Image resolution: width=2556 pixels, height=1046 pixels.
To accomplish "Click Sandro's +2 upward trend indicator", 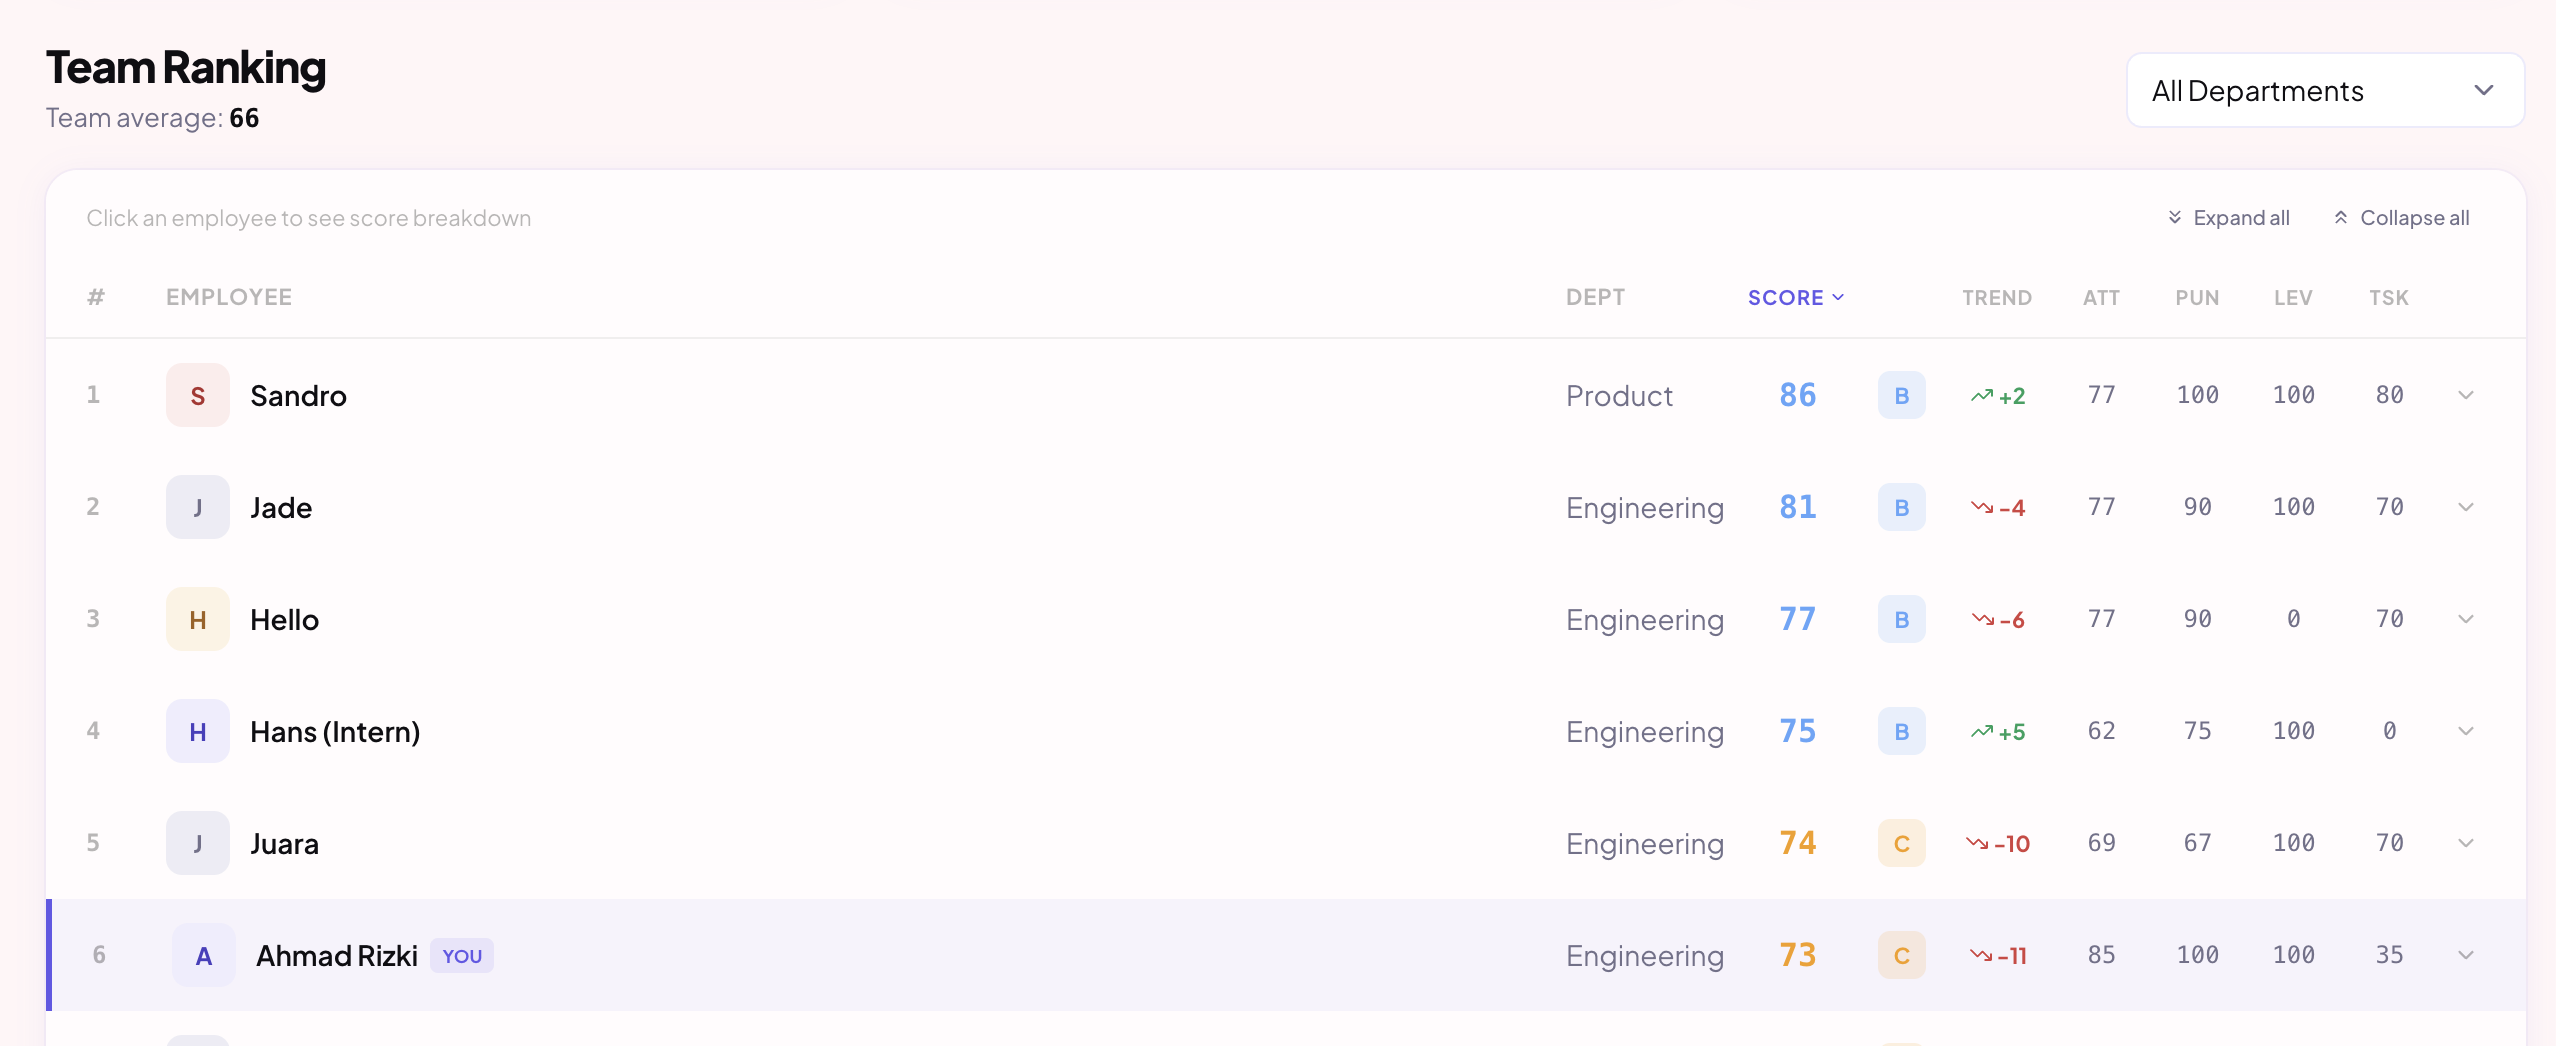I will coord(1998,396).
